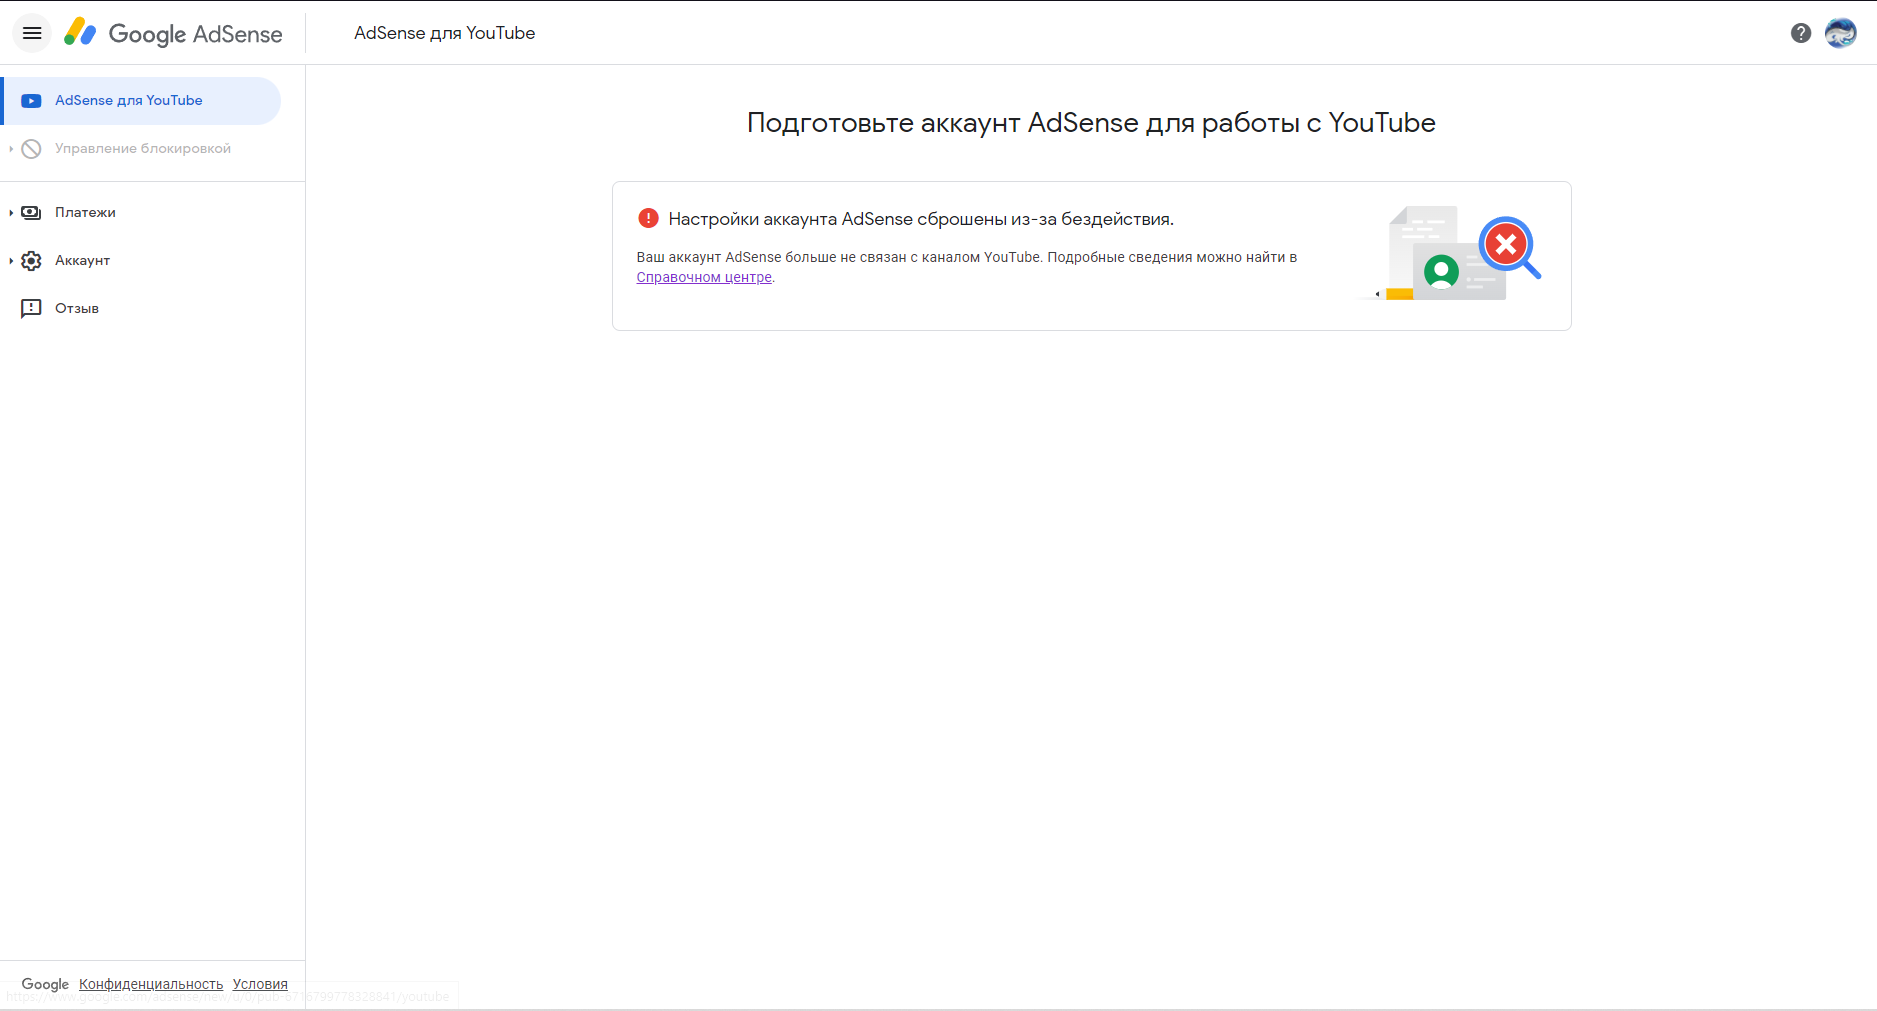Image resolution: width=1877 pixels, height=1011 pixels.
Task: Open the Конфиденциальность footer link
Action: tap(151, 984)
